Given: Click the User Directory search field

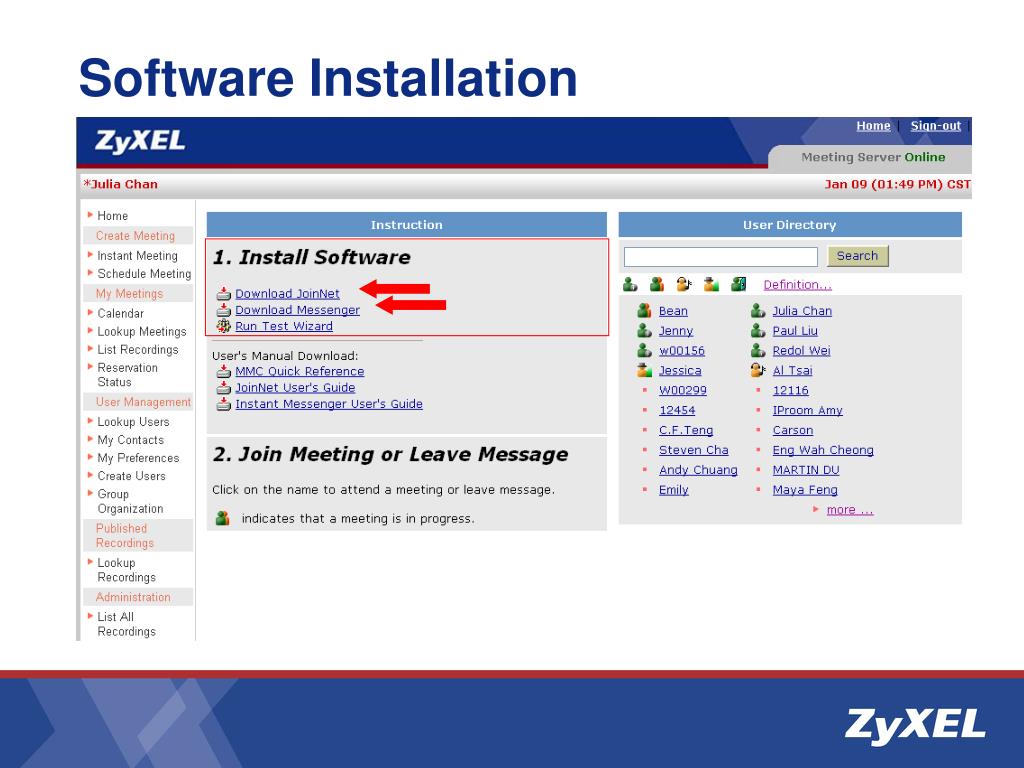Looking at the screenshot, I should [720, 257].
